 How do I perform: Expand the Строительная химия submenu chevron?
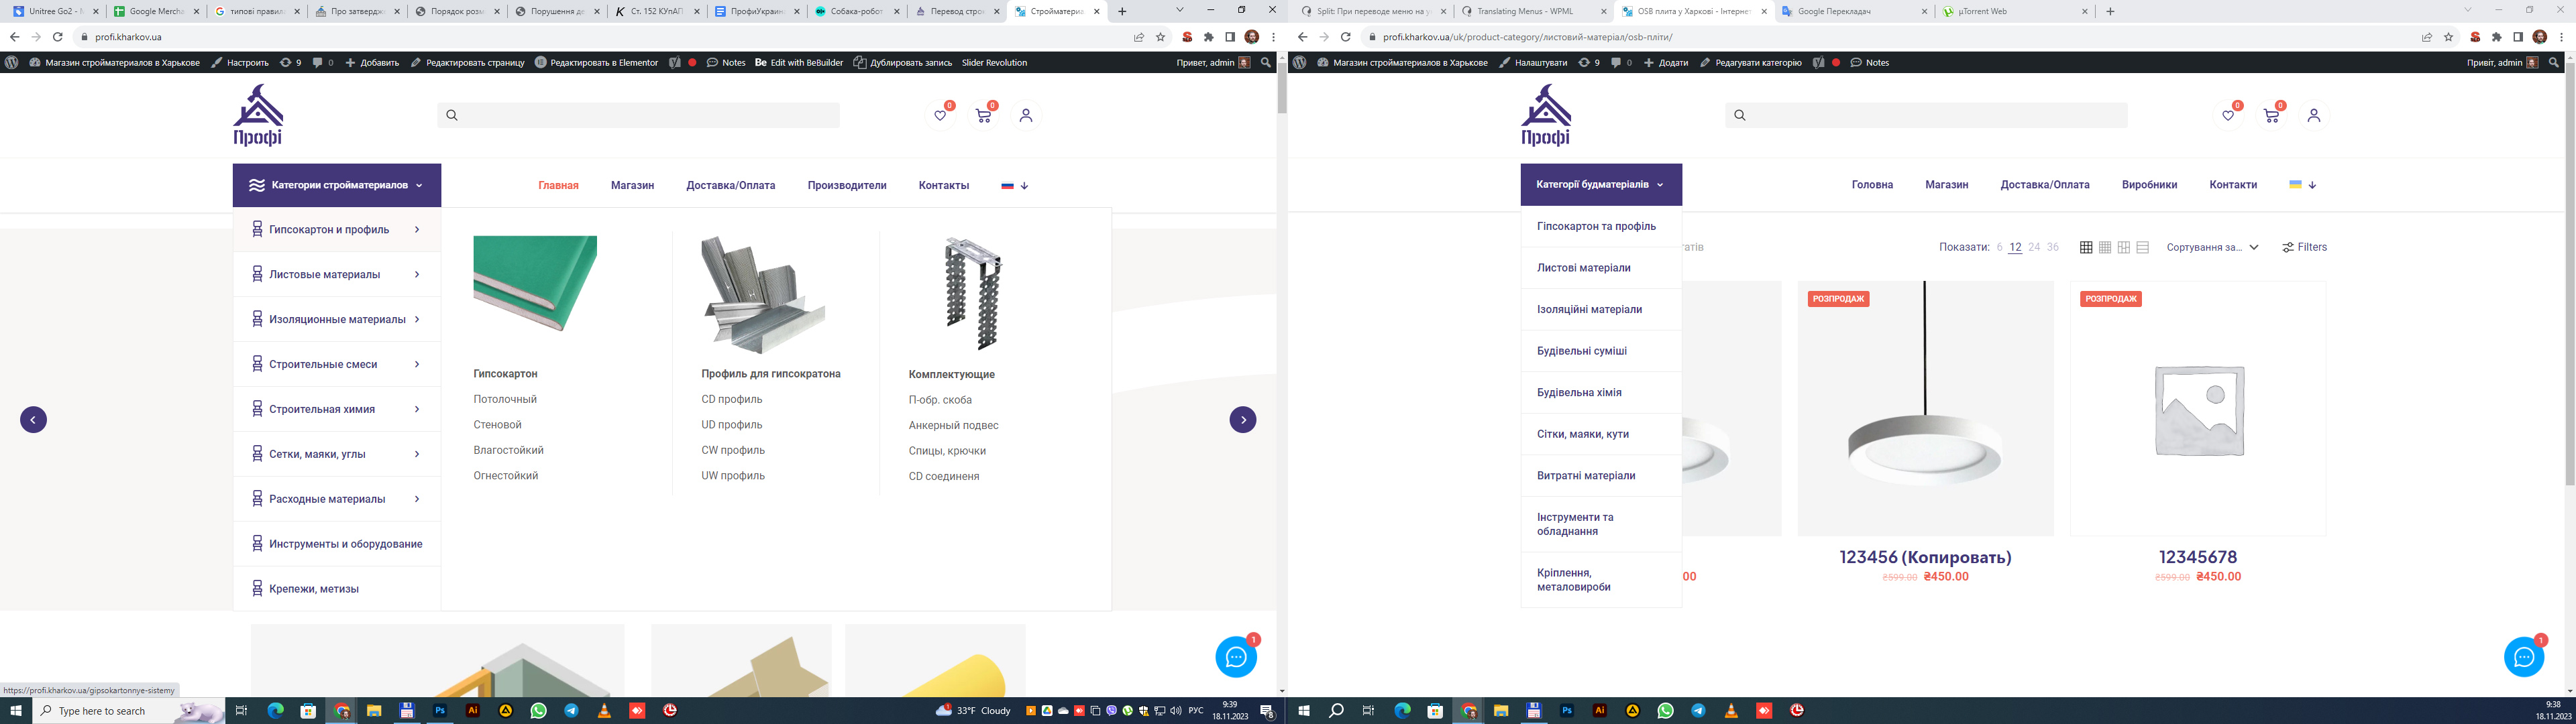coord(417,409)
